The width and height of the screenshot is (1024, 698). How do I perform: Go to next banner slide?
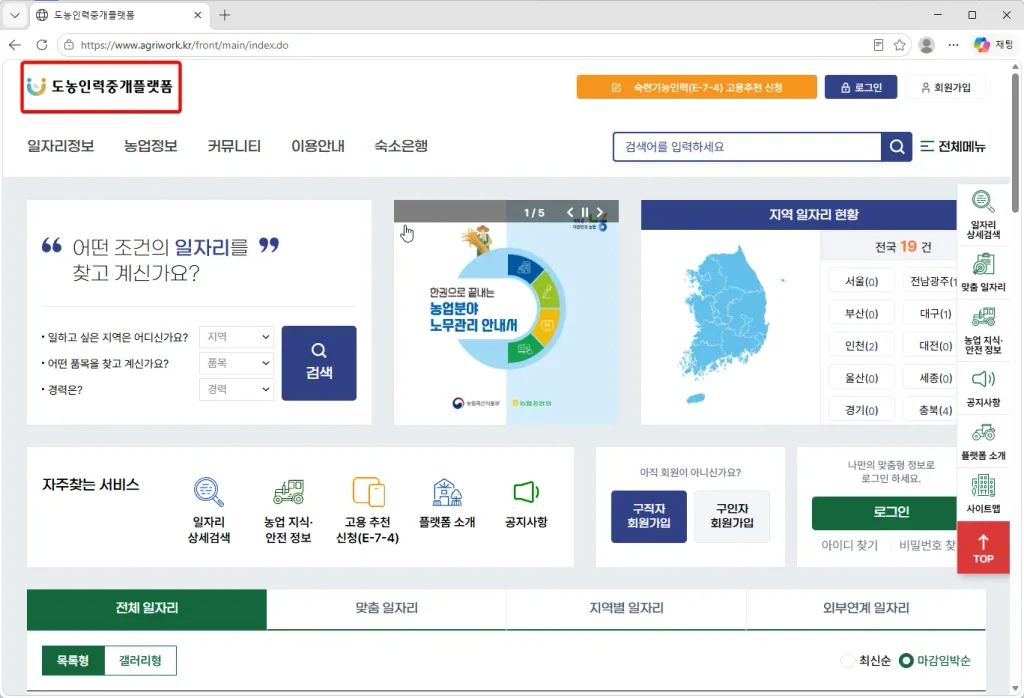(x=600, y=212)
